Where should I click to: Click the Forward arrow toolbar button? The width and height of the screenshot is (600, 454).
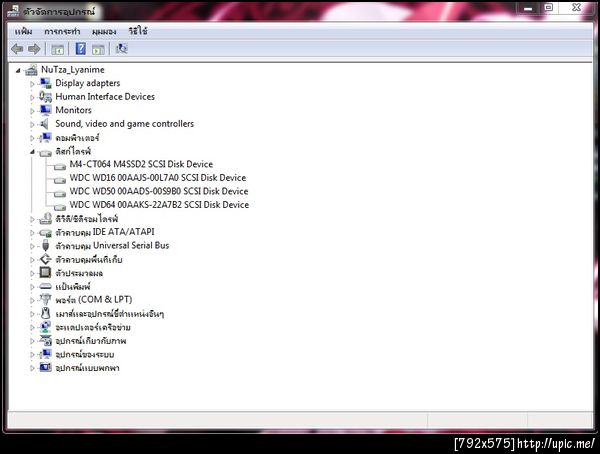34,49
